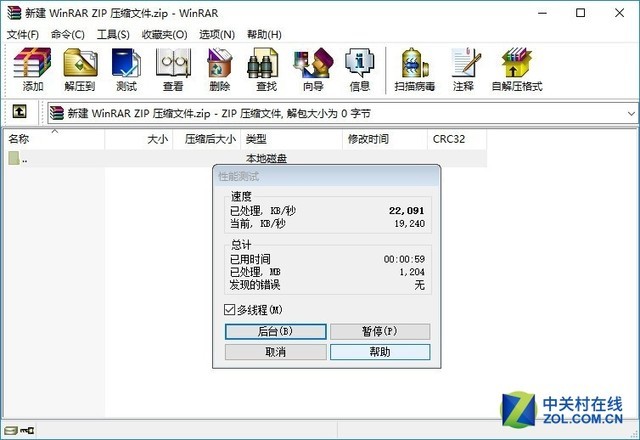Viewport: 640px width, 440px height.
Task: Toggle the 多线程(M) multithreading checkbox
Action: click(229, 310)
